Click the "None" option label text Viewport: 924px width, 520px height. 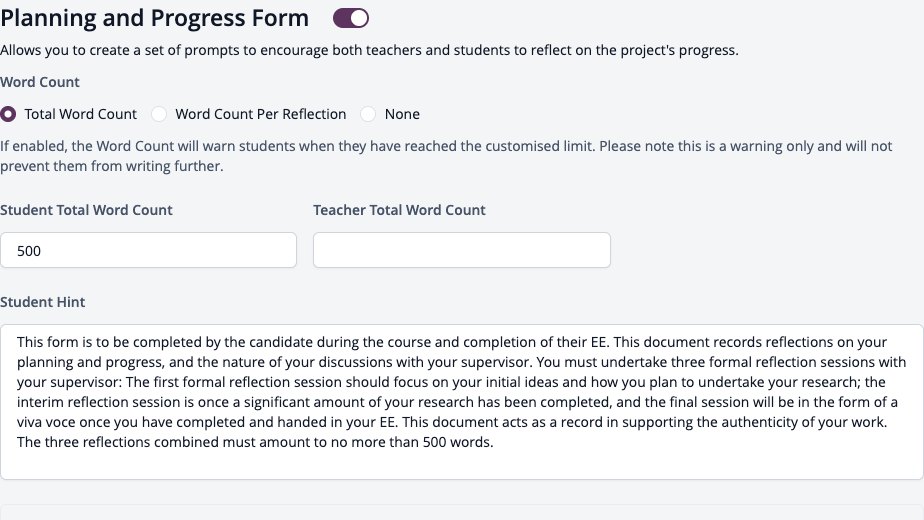[x=402, y=114]
